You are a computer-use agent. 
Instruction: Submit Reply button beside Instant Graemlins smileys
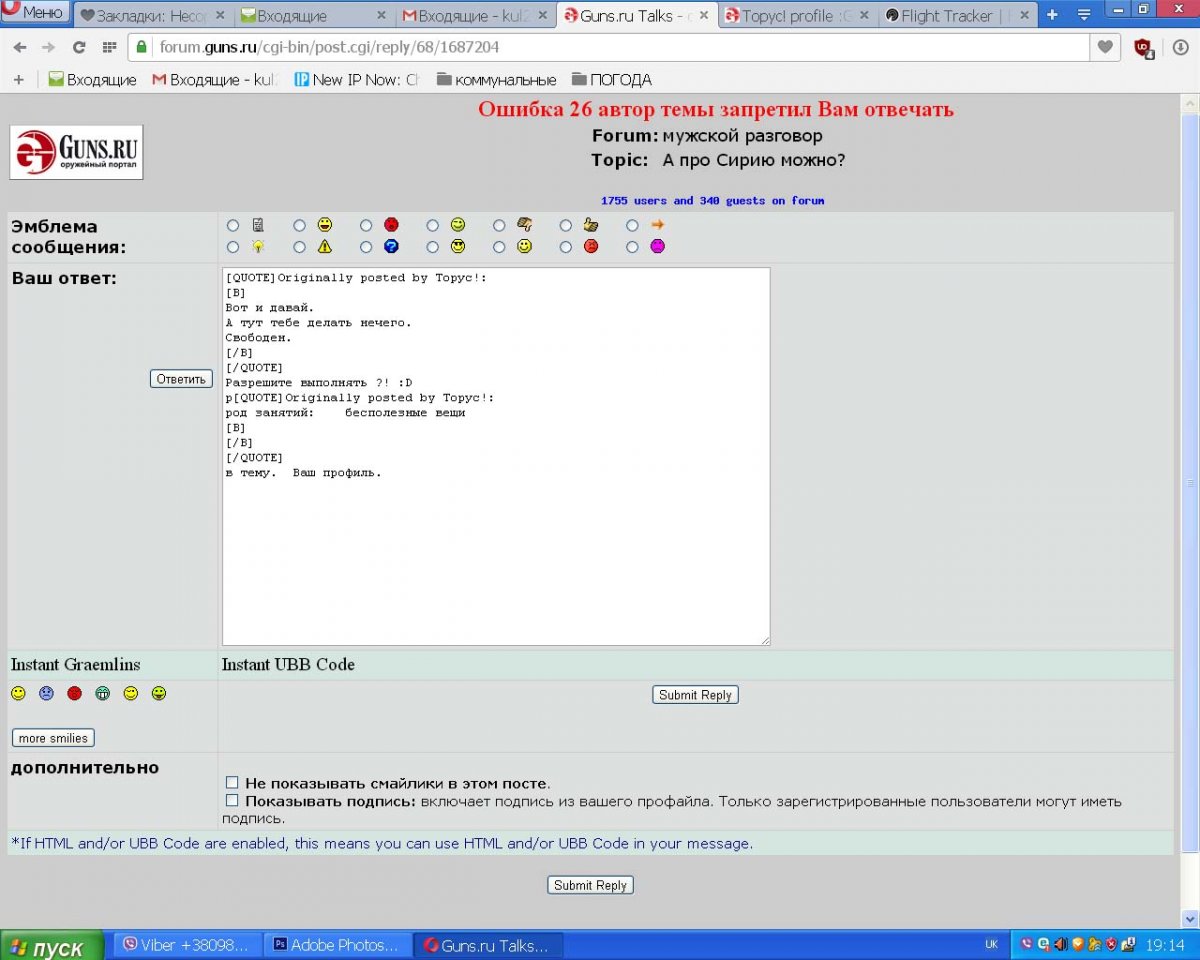695,695
